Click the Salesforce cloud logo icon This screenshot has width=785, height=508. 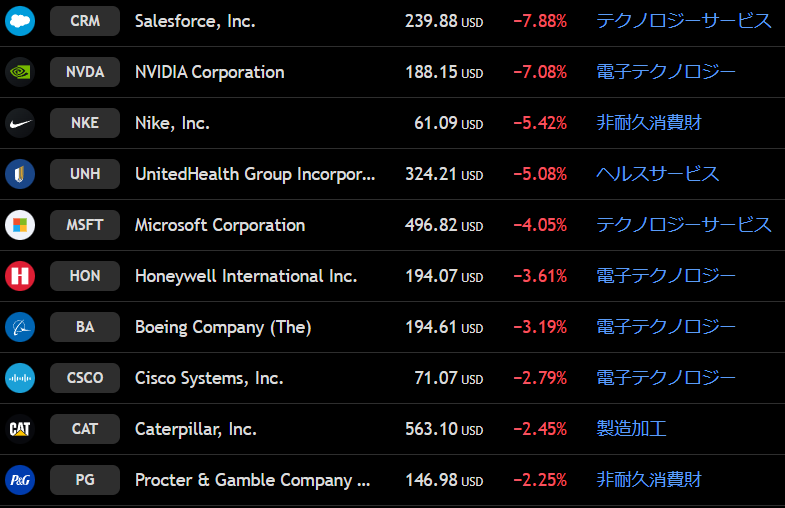point(20,21)
